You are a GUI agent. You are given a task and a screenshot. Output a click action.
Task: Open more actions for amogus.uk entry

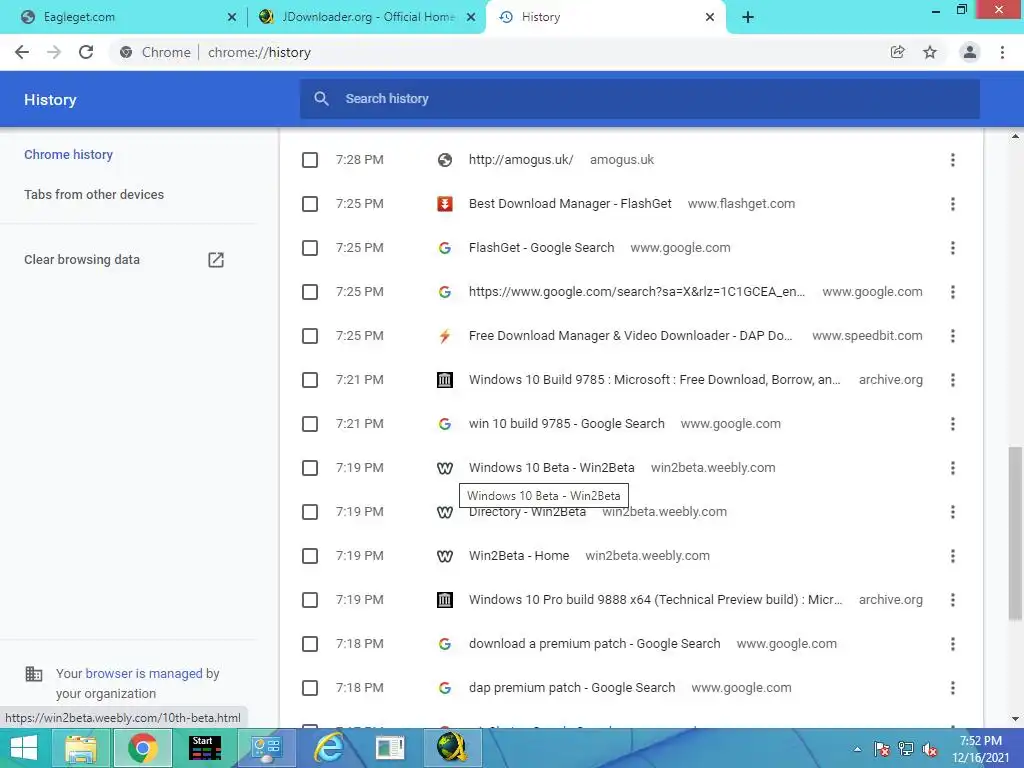[x=953, y=160]
